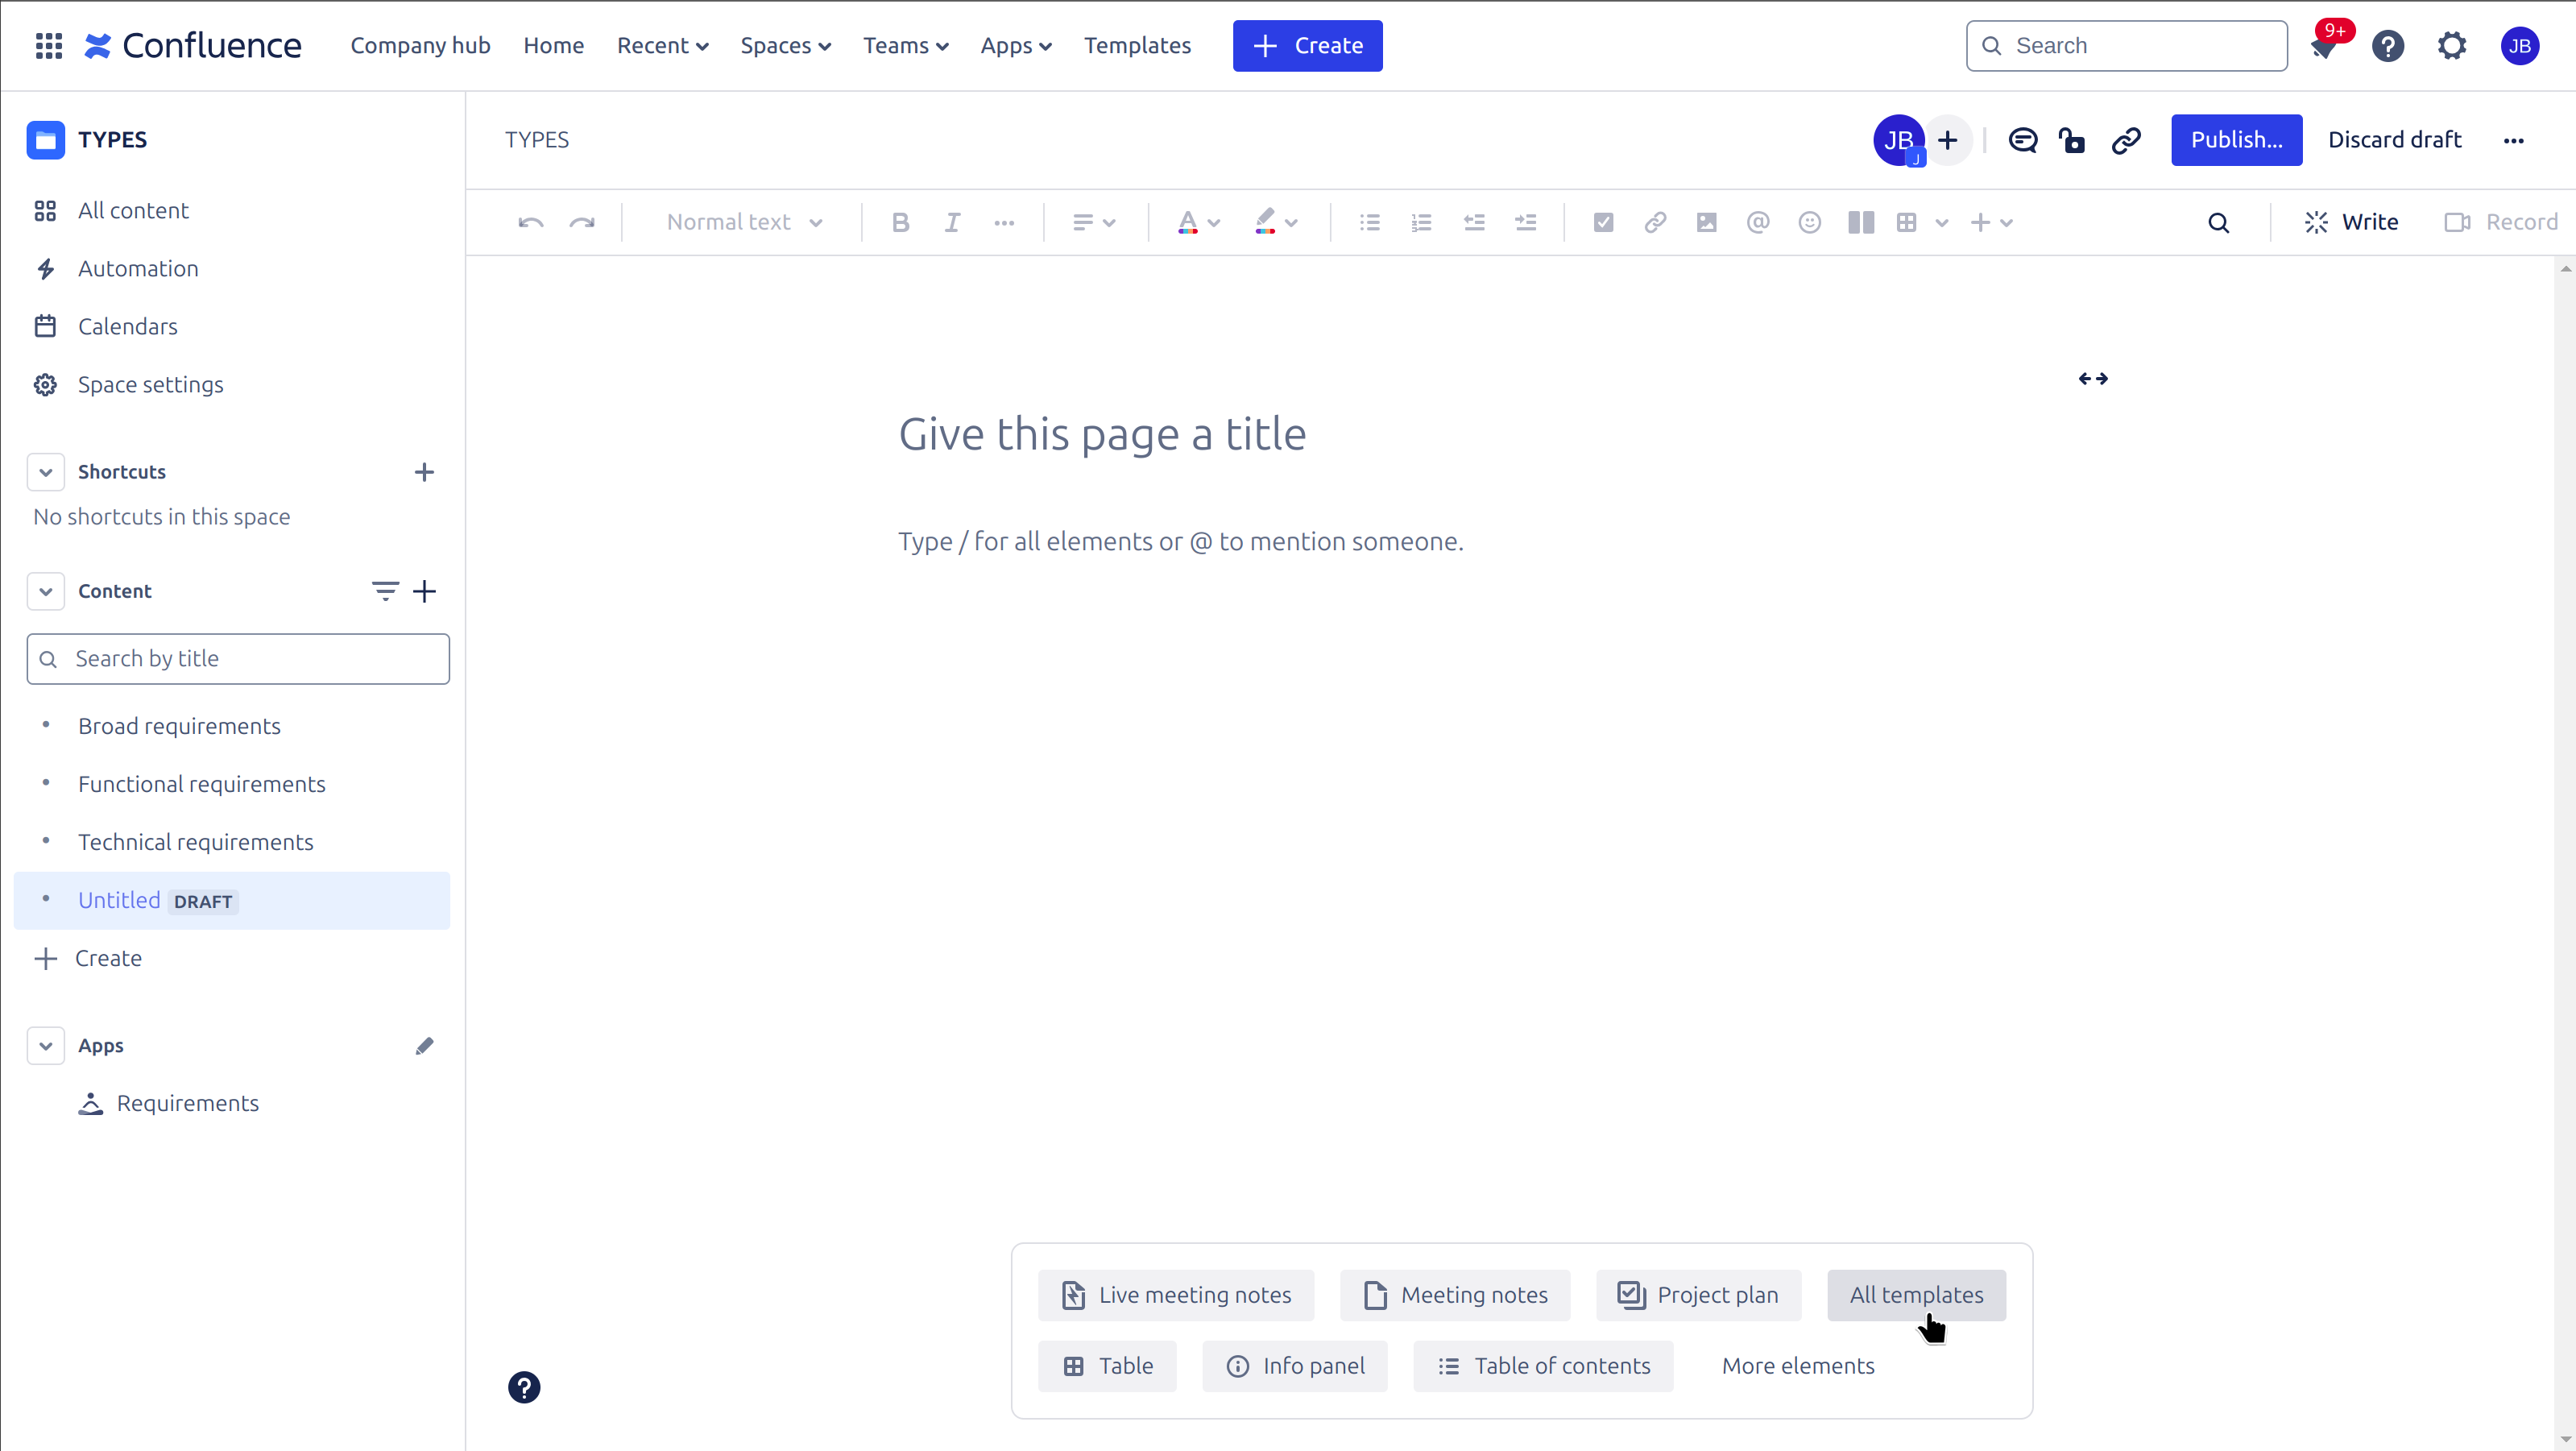Image resolution: width=2576 pixels, height=1451 pixels.
Task: Open inline comments via the comment bubble icon
Action: pos(2023,140)
